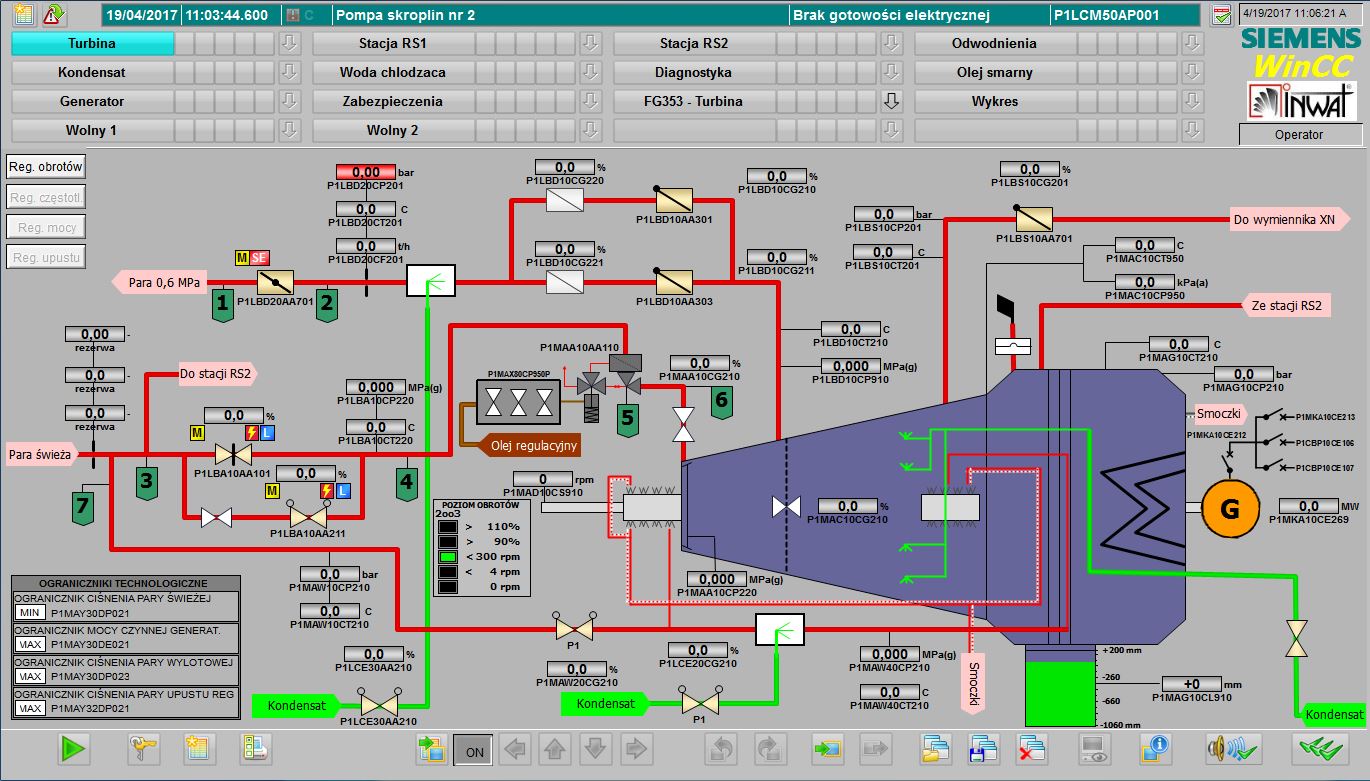Toggle the ON button in bottom toolbar
The height and width of the screenshot is (781, 1370).
point(474,749)
